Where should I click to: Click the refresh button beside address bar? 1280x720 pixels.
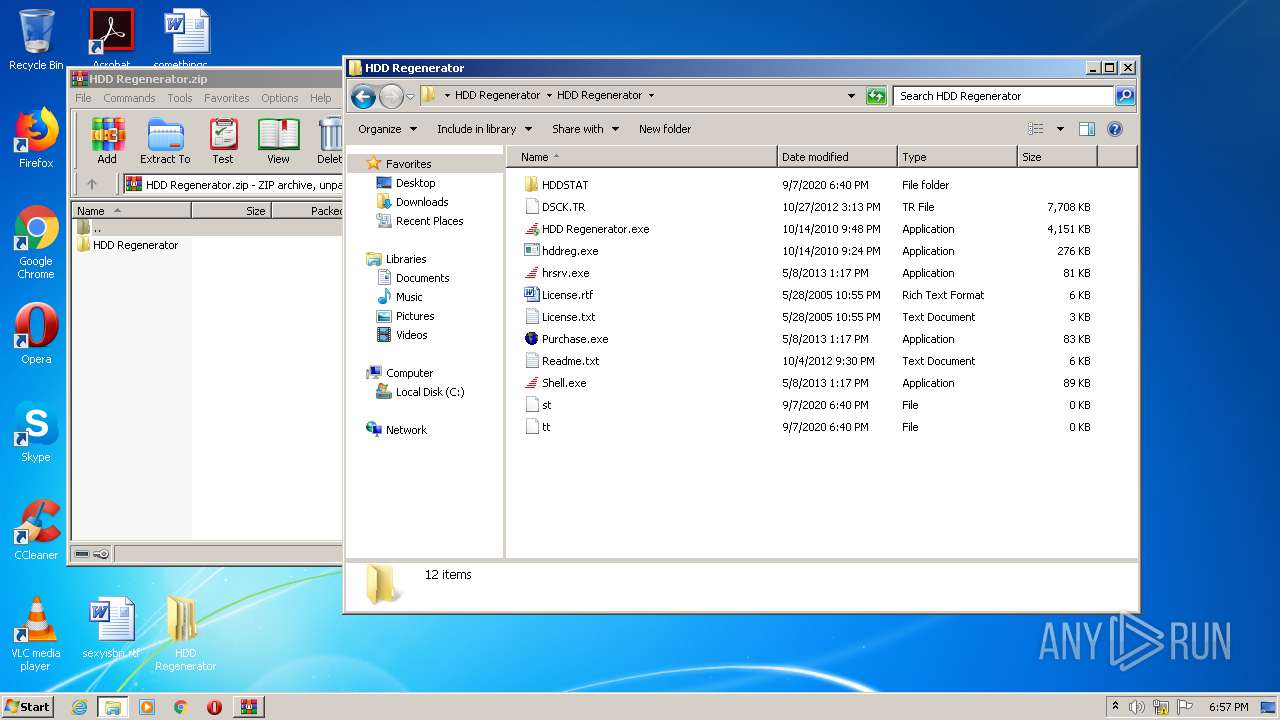(x=876, y=96)
